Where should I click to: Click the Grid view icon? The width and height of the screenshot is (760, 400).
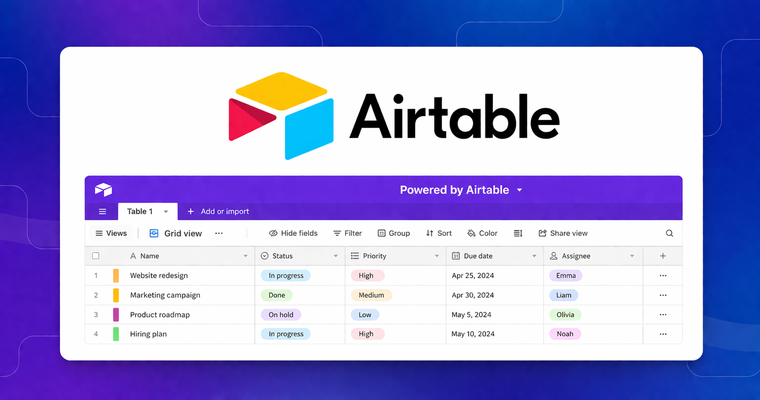click(x=154, y=233)
